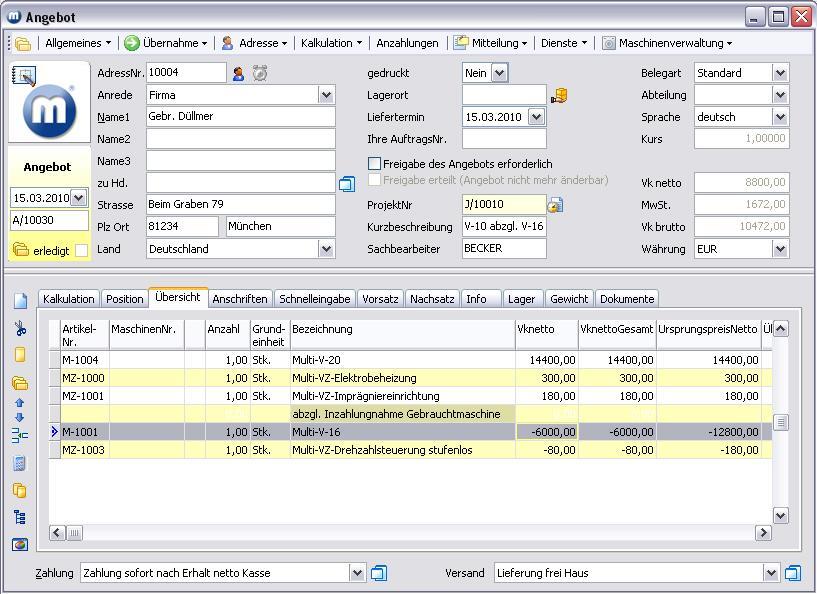Viewport: 817px width, 594px height.
Task: Move position up with the up arrow icon
Action: coord(19,402)
